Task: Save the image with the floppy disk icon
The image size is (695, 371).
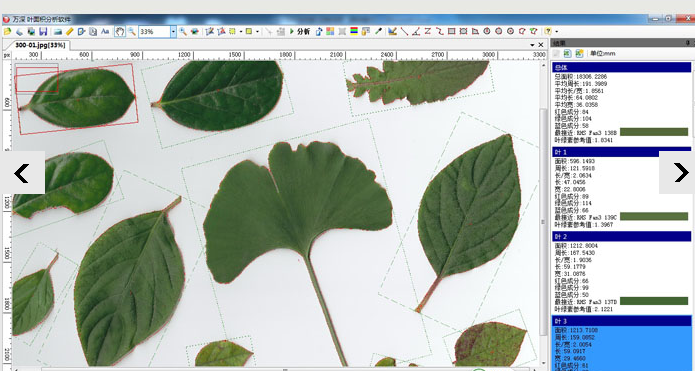Action: coord(43,31)
